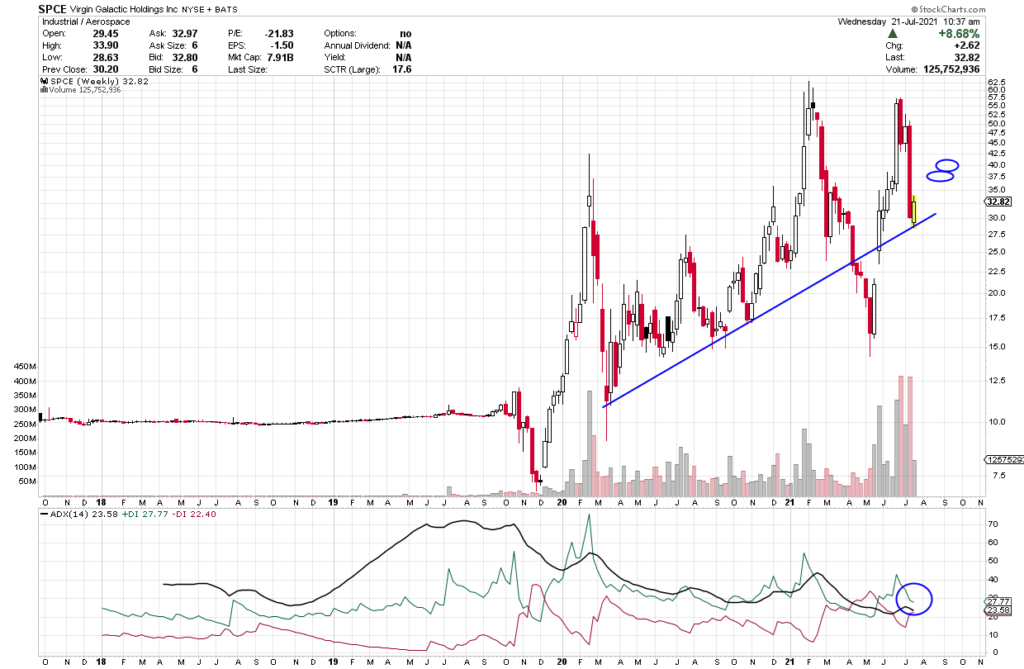Click the 7.5 price axis label
This screenshot has height=669, width=1024.
click(x=999, y=476)
